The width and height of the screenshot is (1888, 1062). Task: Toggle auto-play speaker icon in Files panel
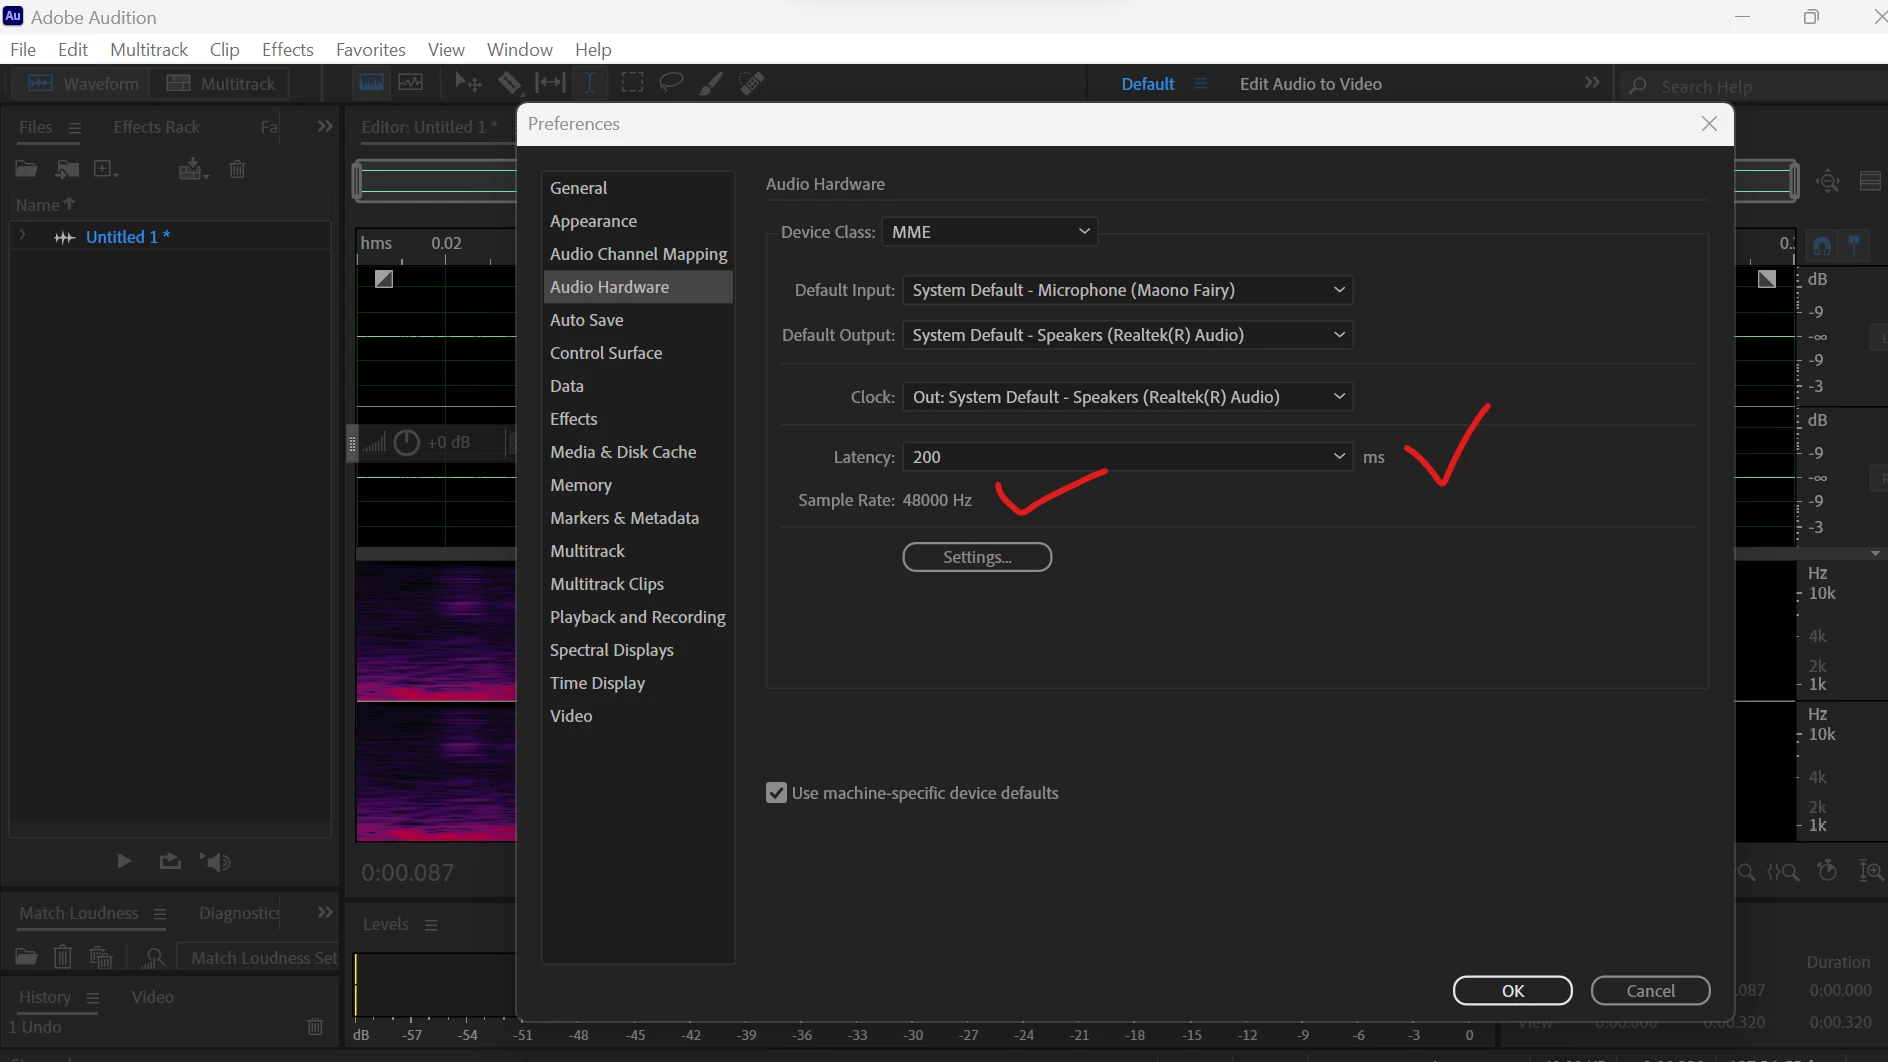coord(216,861)
